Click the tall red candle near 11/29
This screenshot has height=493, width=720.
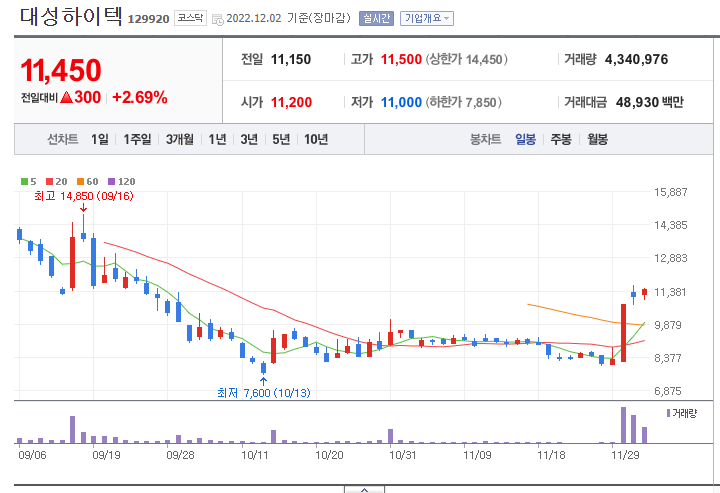click(x=623, y=333)
